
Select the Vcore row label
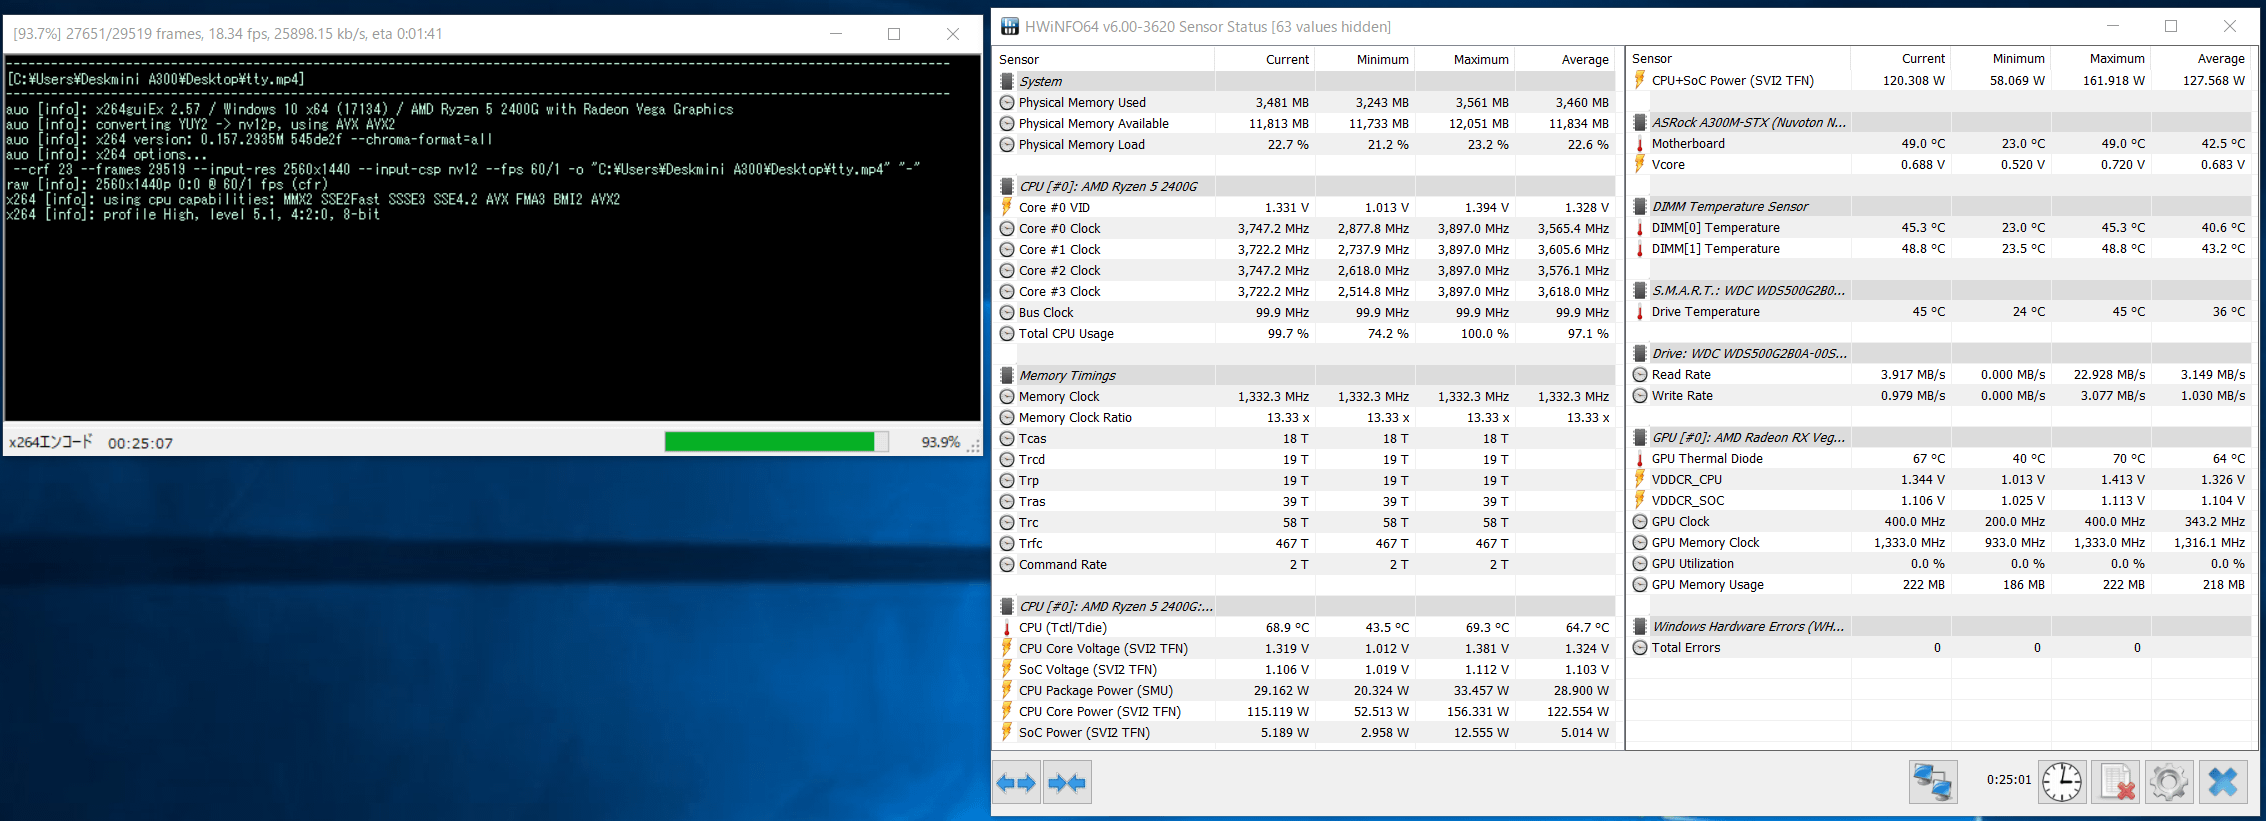coord(1668,164)
